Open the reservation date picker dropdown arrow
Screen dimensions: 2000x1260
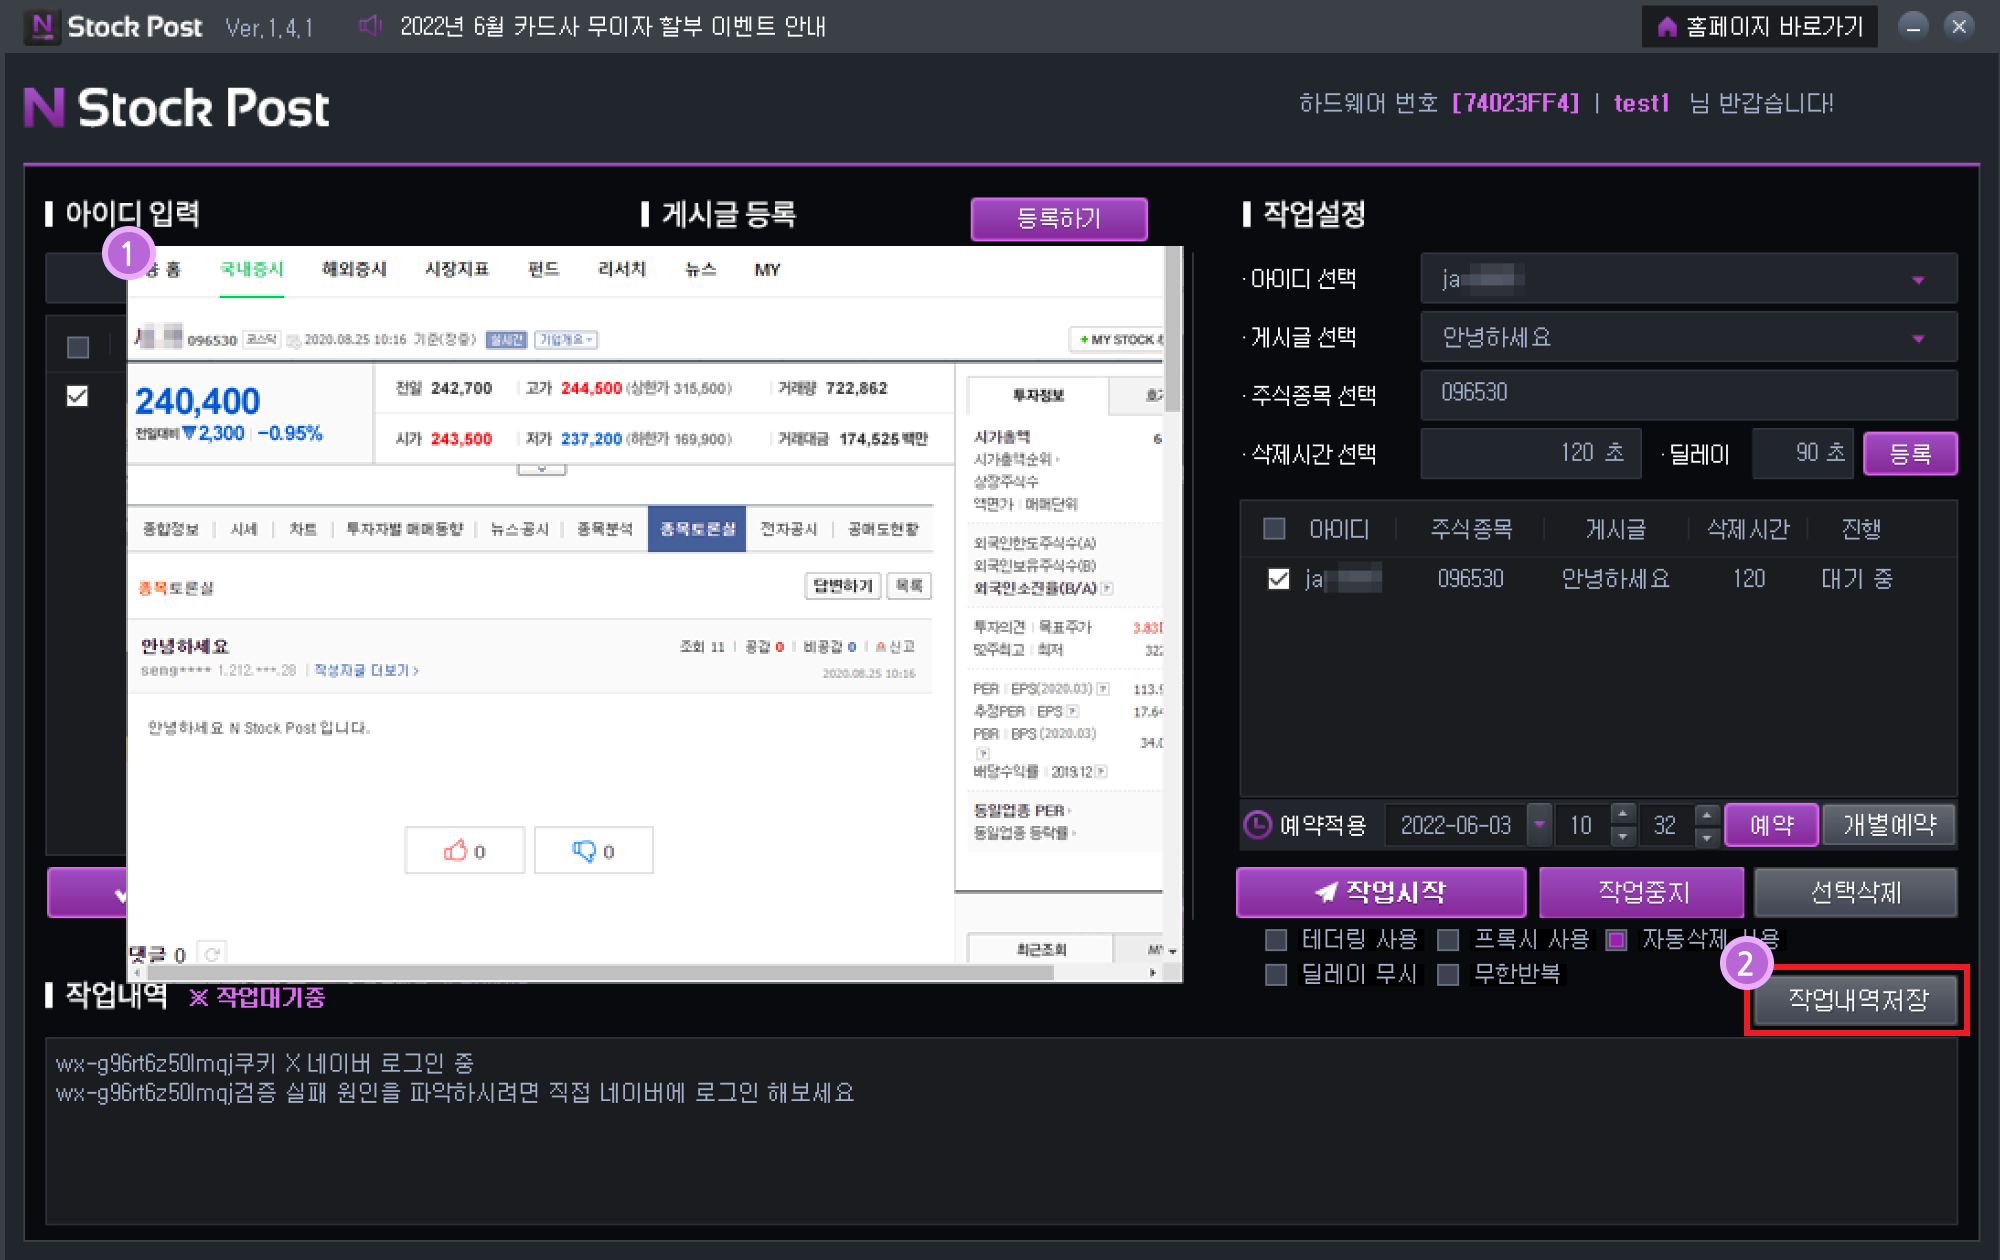point(1540,825)
